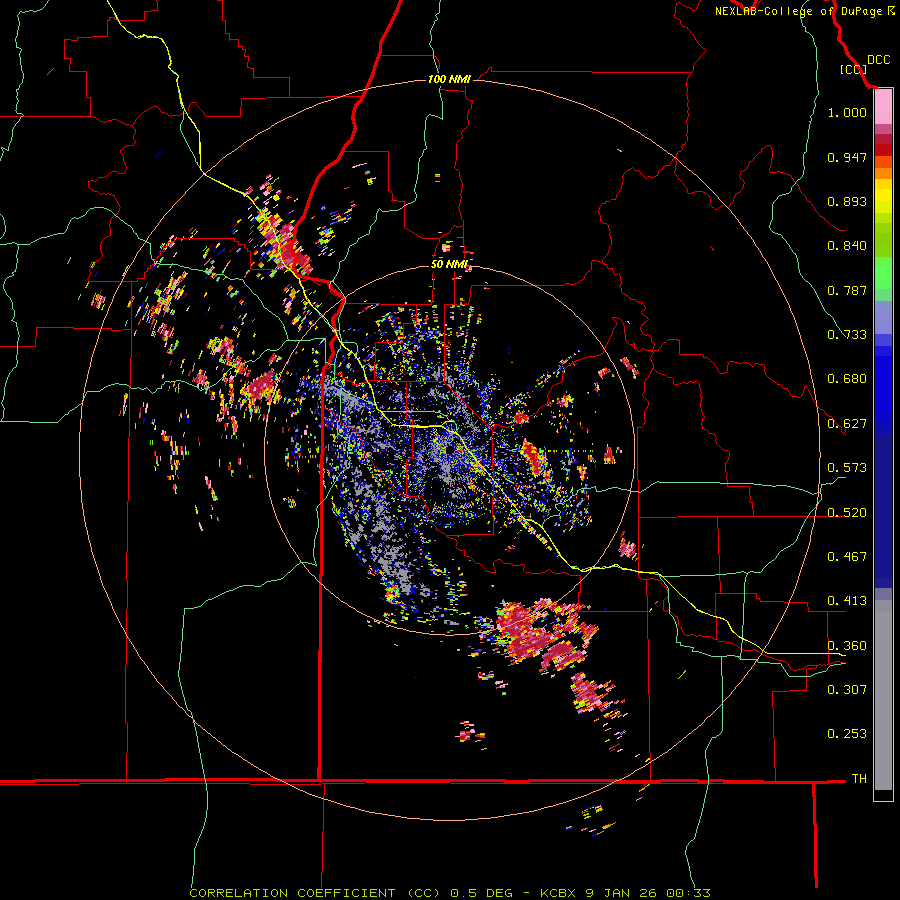Image resolution: width=900 pixels, height=900 pixels.
Task: Click the TH threshold label on legend
Action: pyautogui.click(x=859, y=779)
